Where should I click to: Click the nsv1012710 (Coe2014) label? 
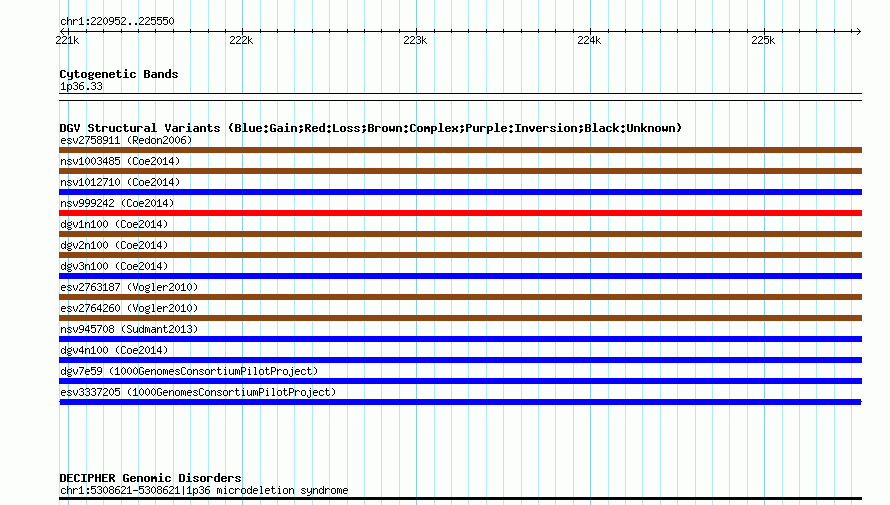coord(120,182)
